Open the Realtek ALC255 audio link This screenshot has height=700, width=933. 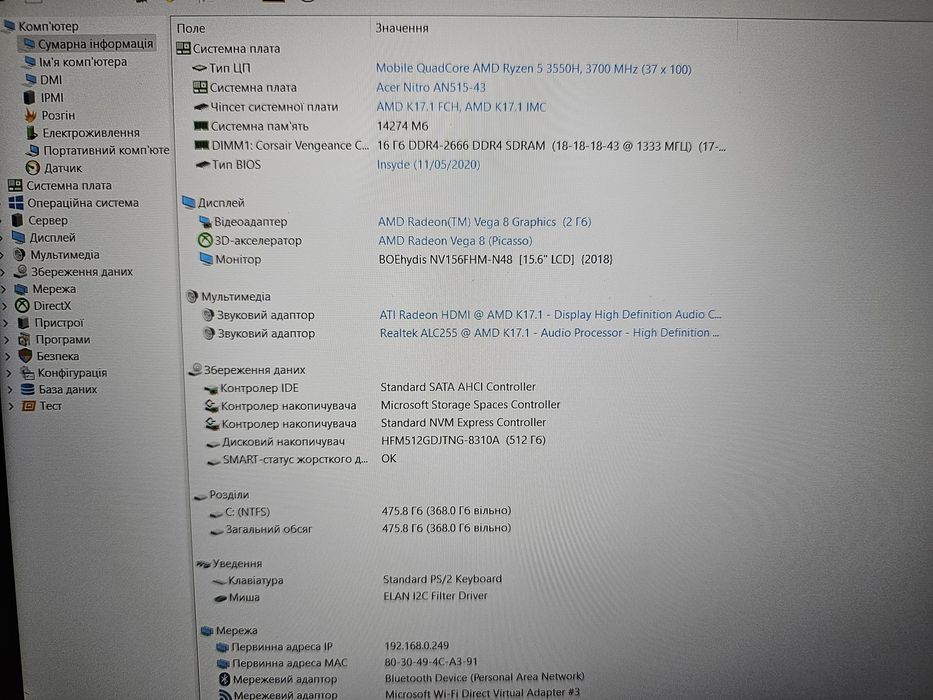click(549, 333)
